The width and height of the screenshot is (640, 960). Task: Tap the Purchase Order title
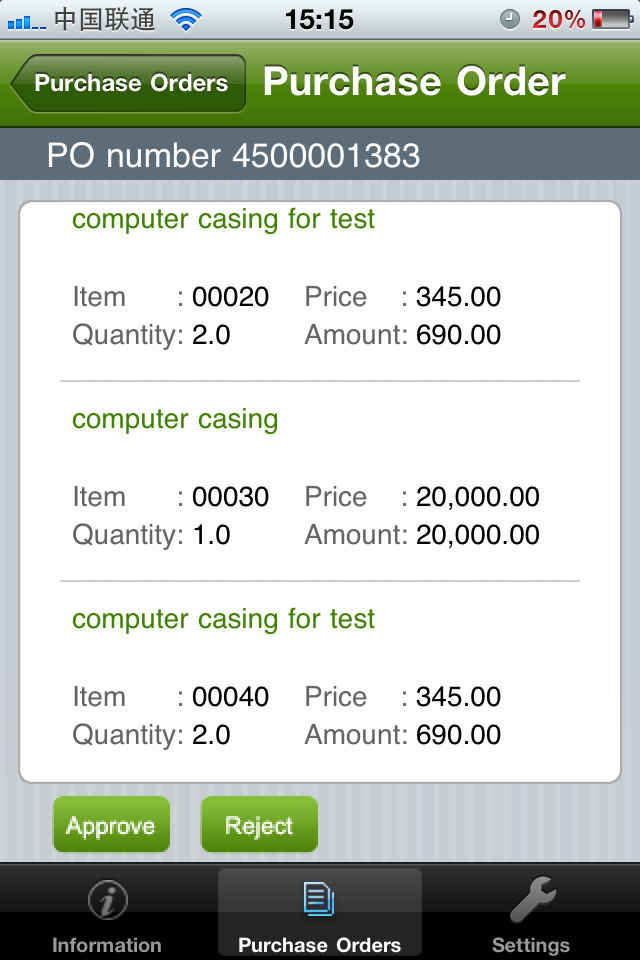click(414, 82)
